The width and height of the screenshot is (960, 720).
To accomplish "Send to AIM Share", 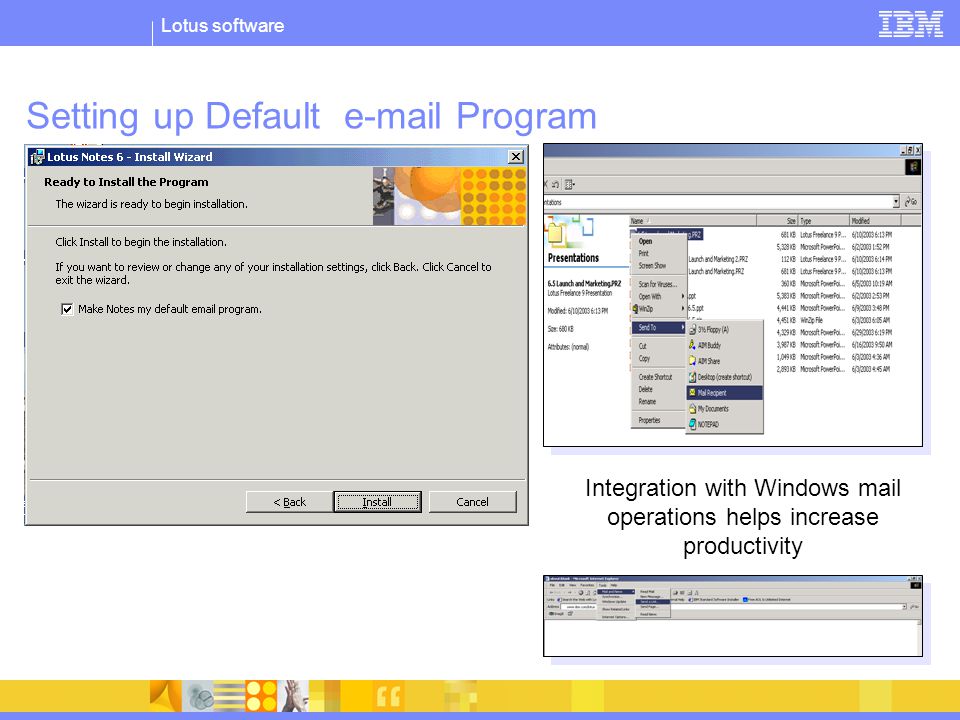I will (725, 361).
